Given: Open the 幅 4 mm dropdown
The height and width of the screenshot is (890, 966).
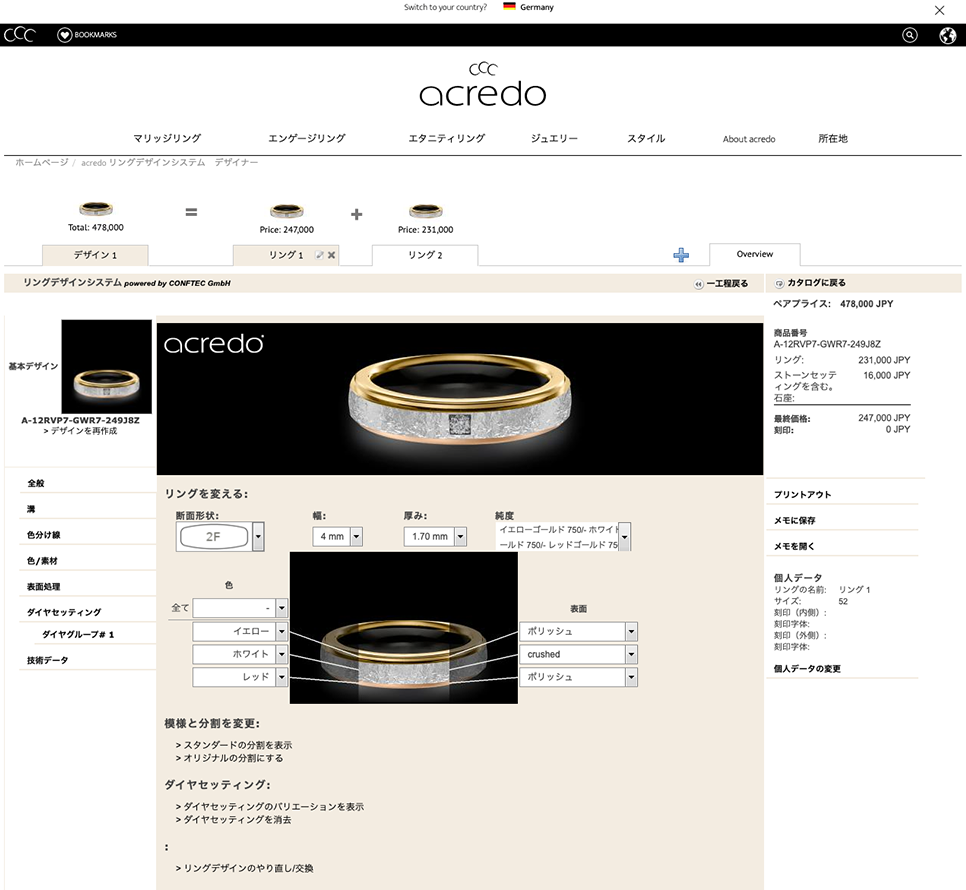Looking at the screenshot, I should pos(355,537).
